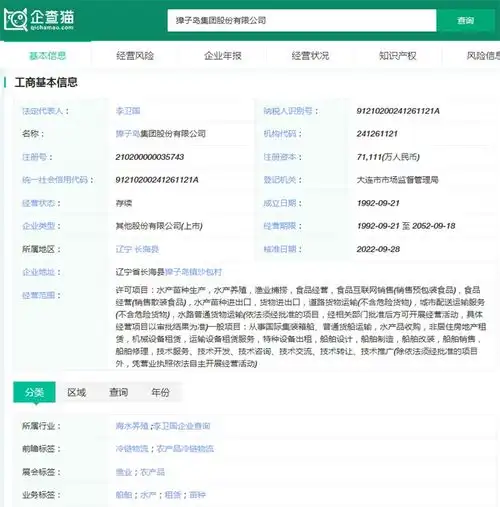The height and width of the screenshot is (507, 500).
Task: Switch to the 年份 tab
Action: tap(160, 392)
